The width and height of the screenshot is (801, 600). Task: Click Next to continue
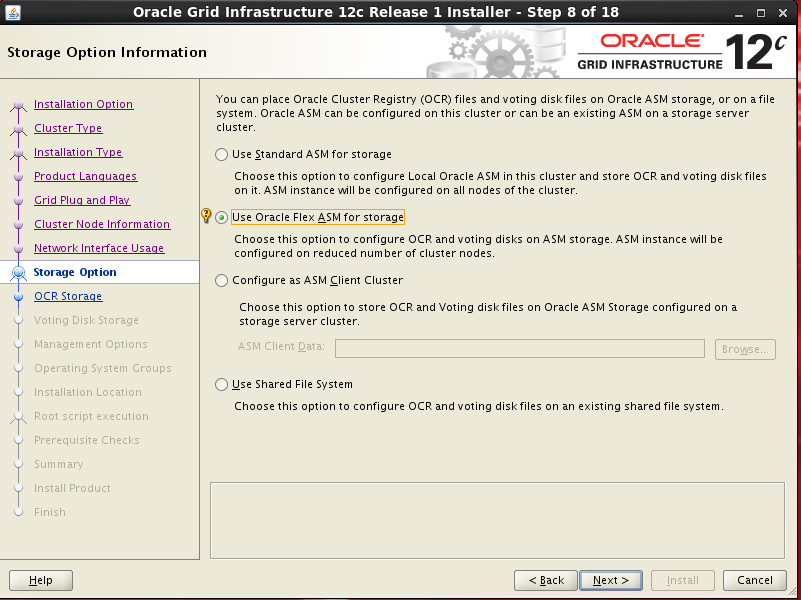(611, 581)
